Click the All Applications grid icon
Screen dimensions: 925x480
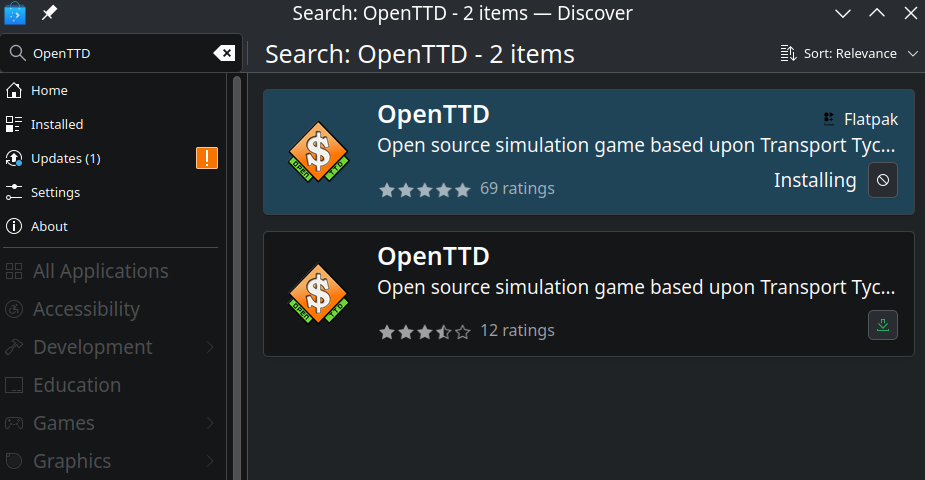point(14,271)
